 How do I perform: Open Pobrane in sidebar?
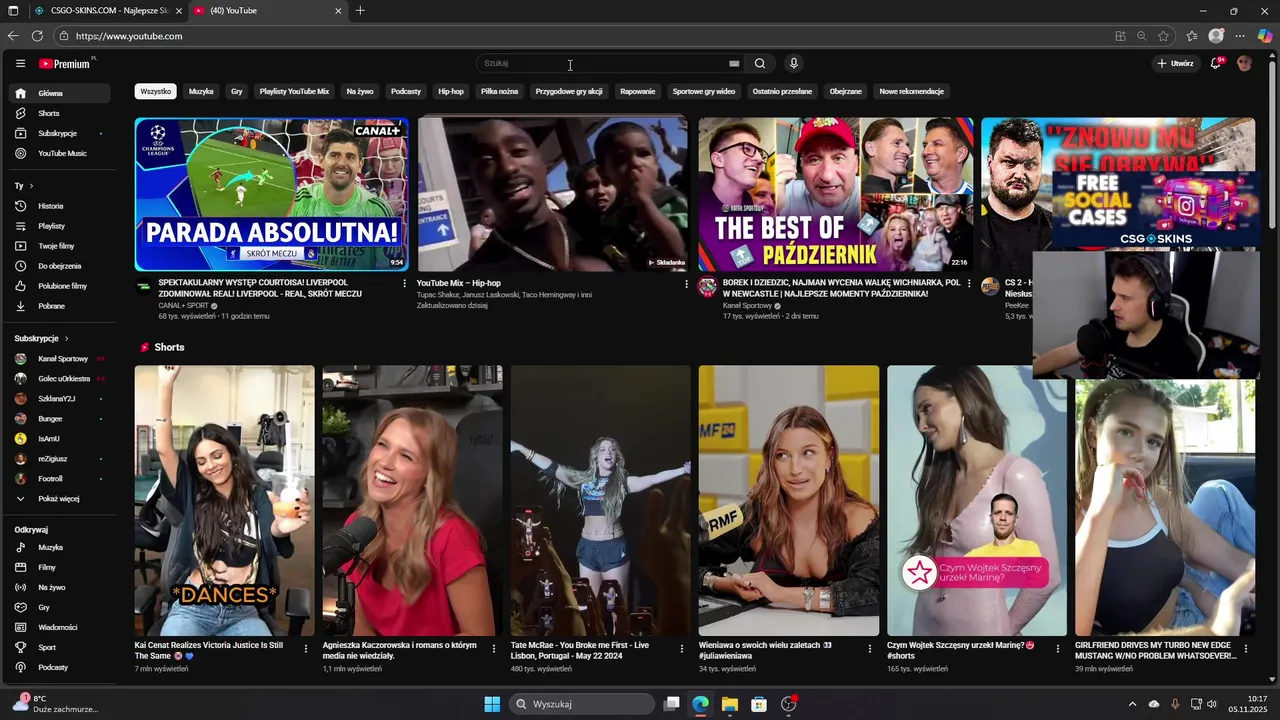click(x=60, y=306)
